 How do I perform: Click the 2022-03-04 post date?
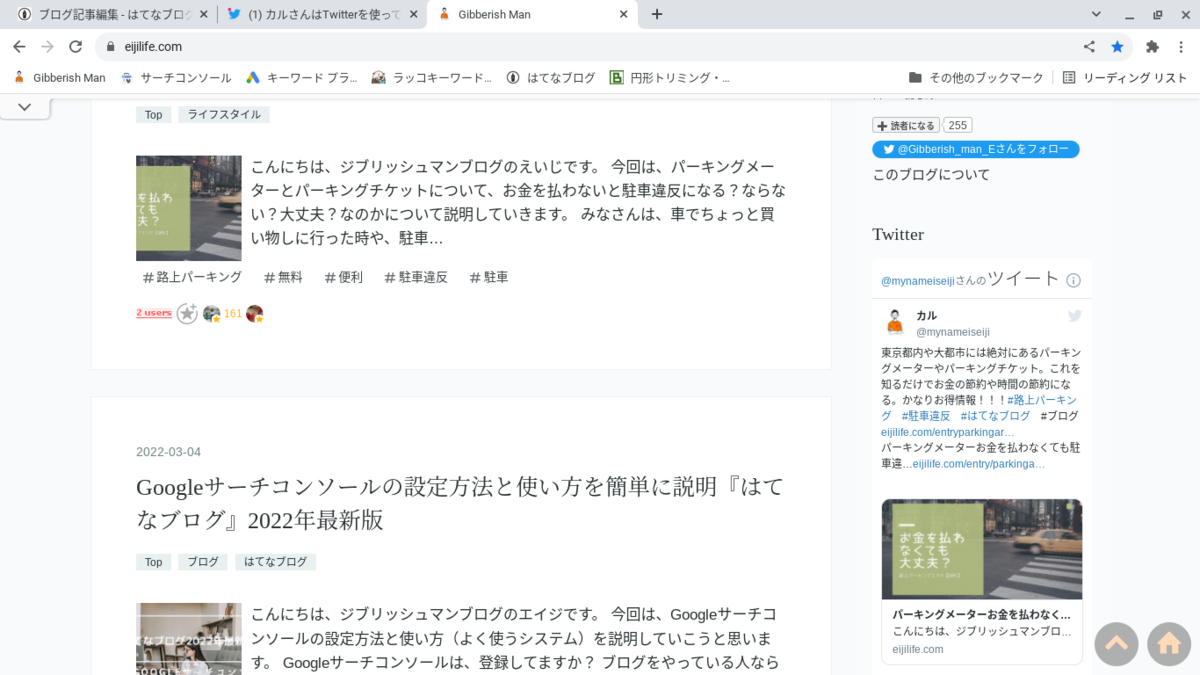[168, 452]
